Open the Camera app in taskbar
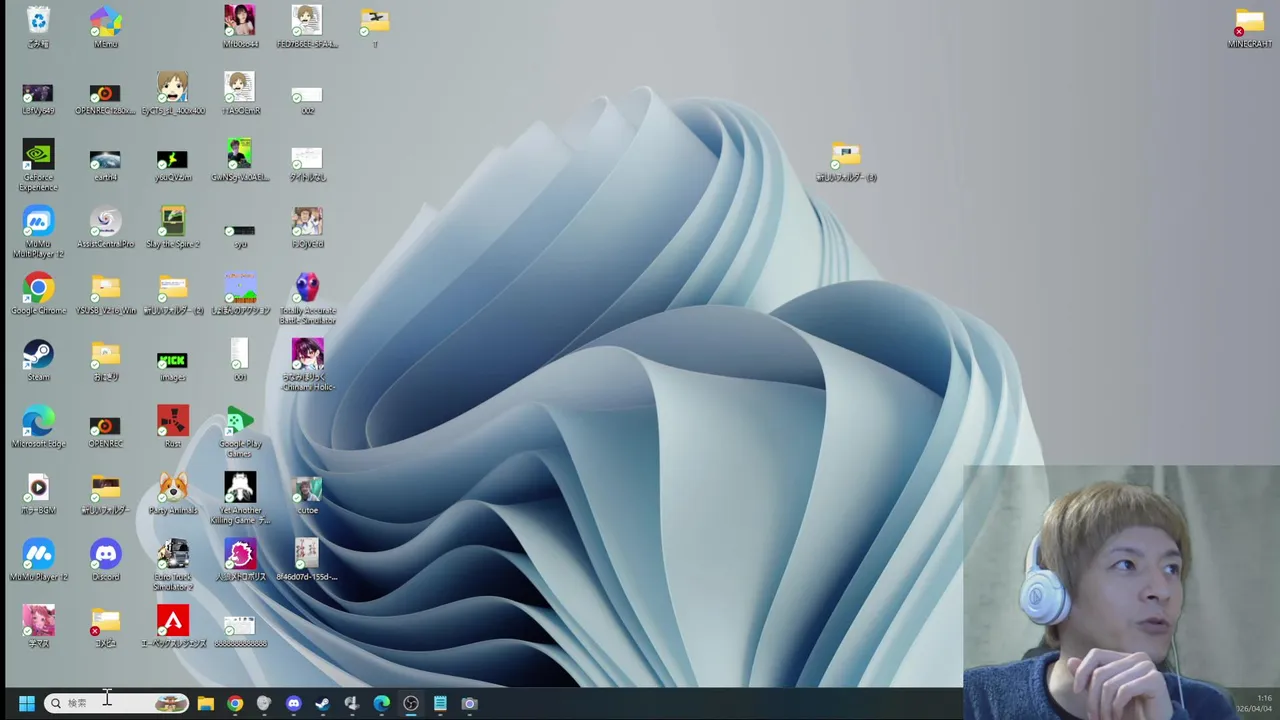The width and height of the screenshot is (1280, 720). 469,704
